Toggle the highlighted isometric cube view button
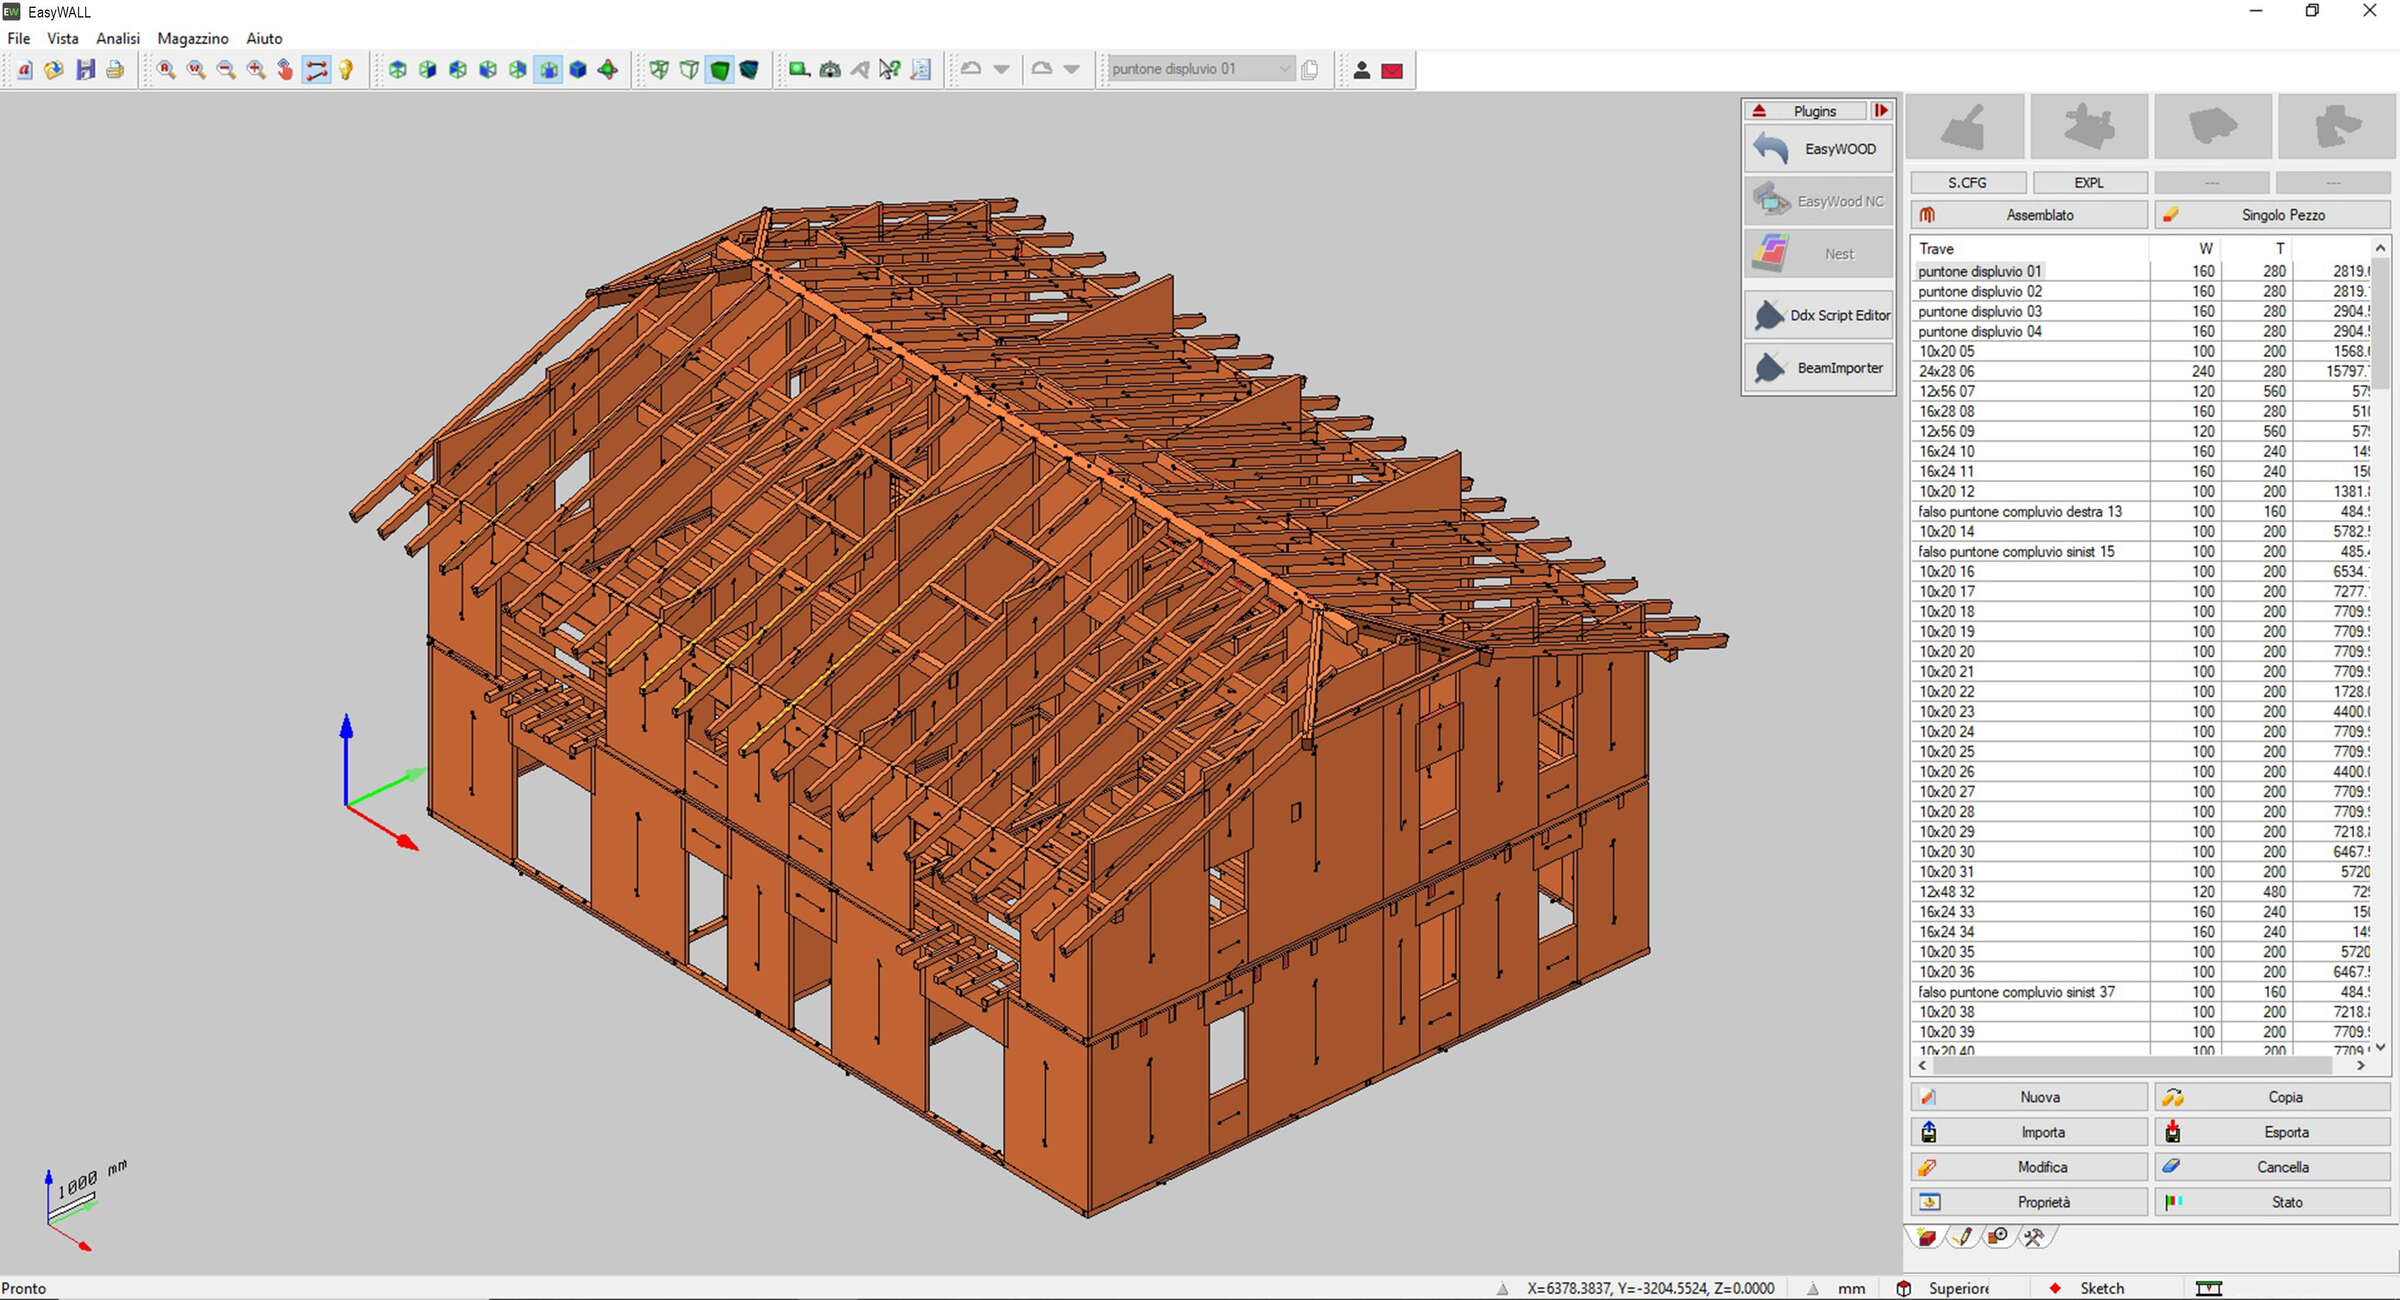2400x1300 pixels. (548, 70)
